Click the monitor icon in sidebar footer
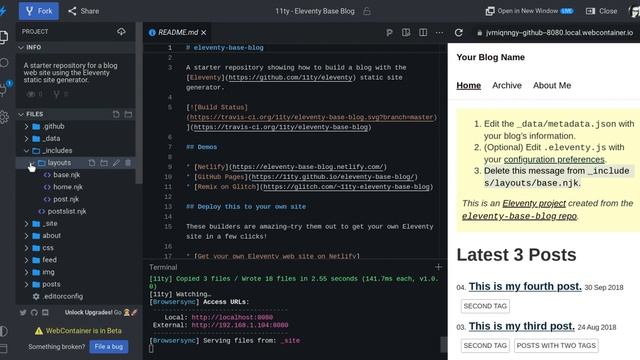 coord(45,313)
